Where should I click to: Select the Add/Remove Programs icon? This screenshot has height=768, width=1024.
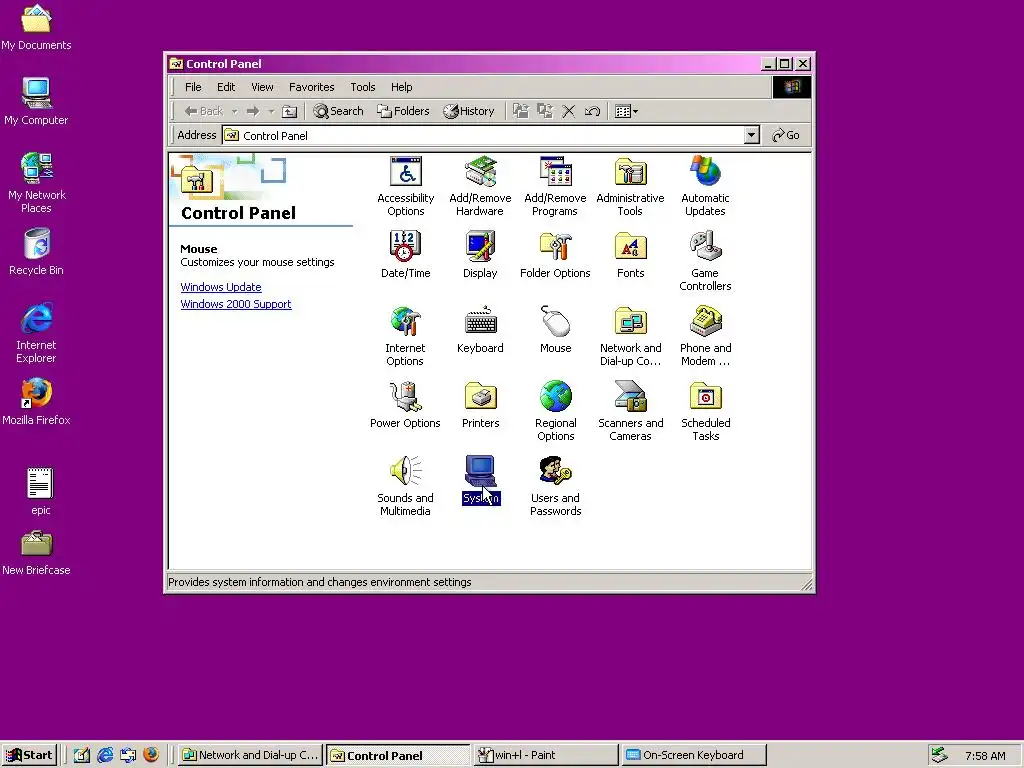555,186
